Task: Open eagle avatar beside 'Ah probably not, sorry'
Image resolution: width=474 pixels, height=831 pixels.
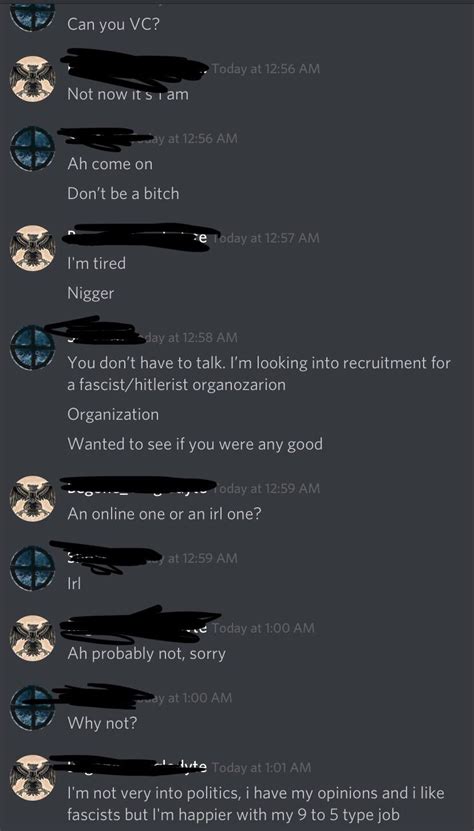Action: point(32,638)
